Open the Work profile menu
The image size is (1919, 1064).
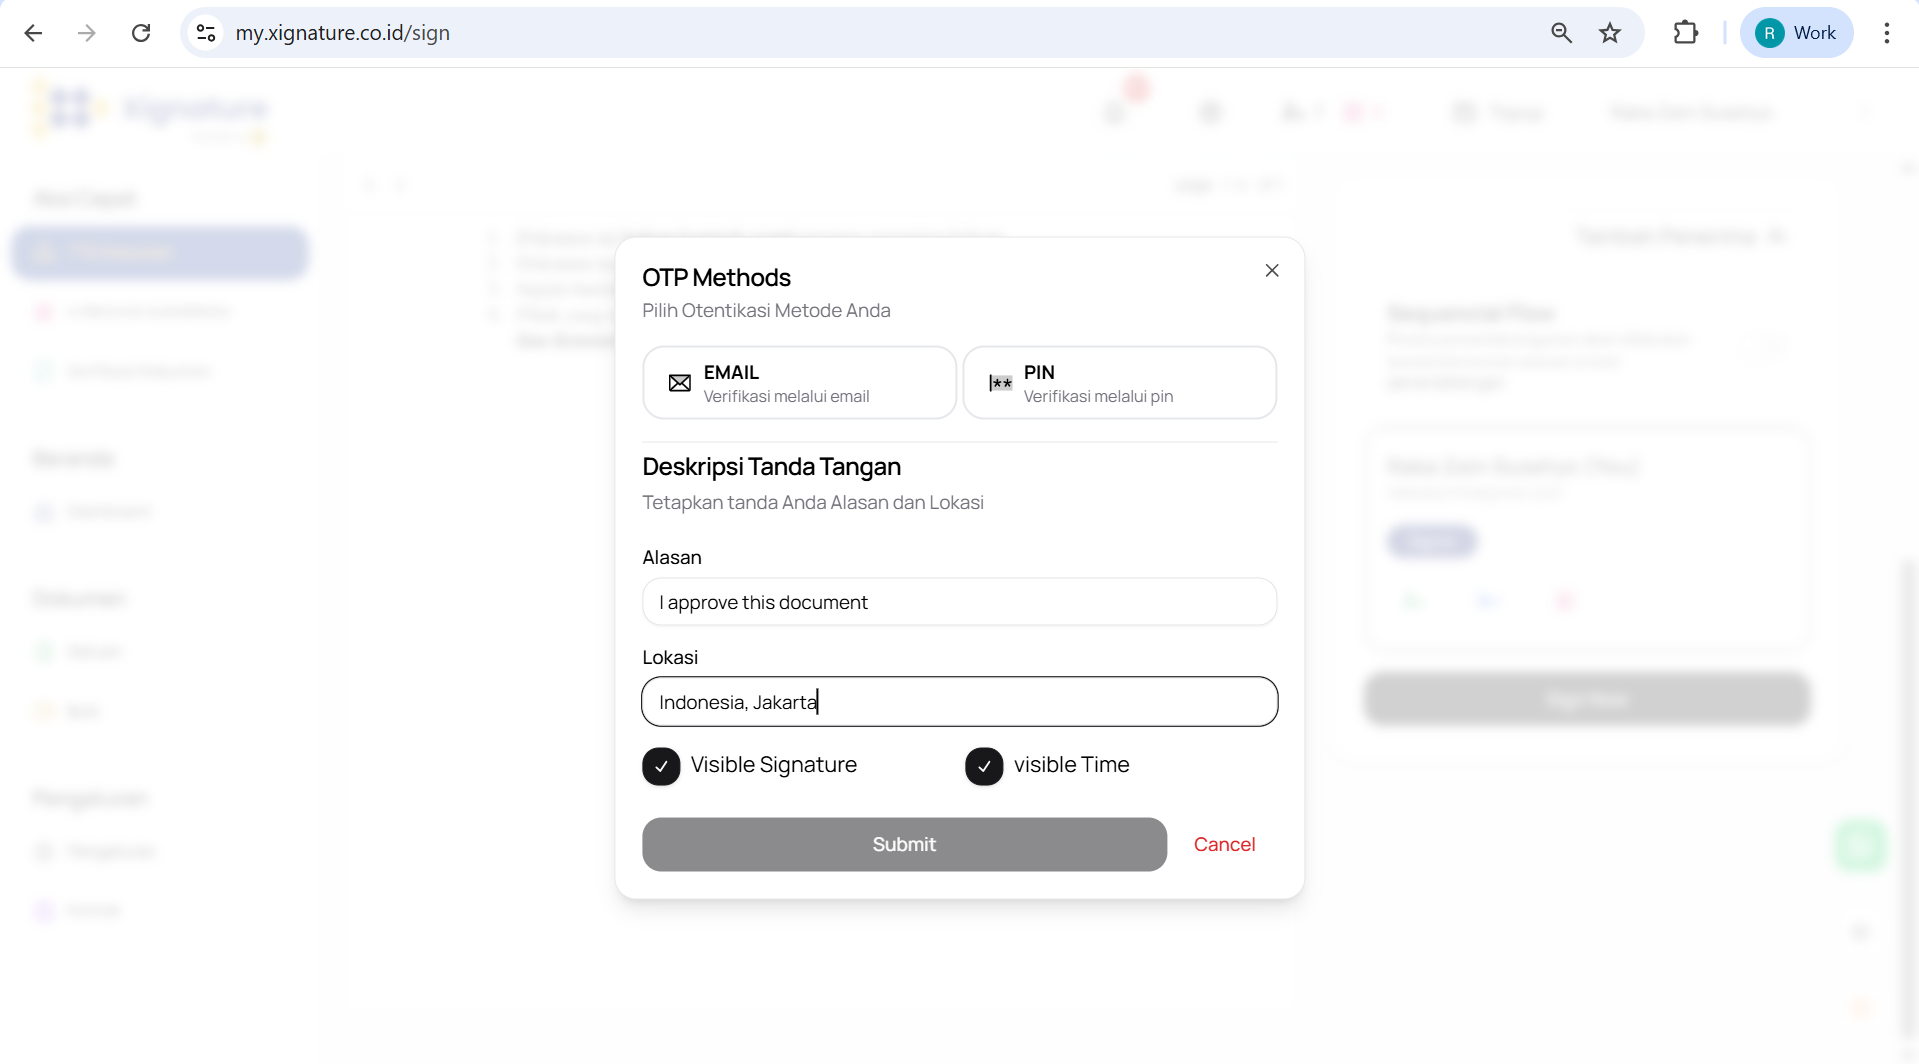point(1796,33)
